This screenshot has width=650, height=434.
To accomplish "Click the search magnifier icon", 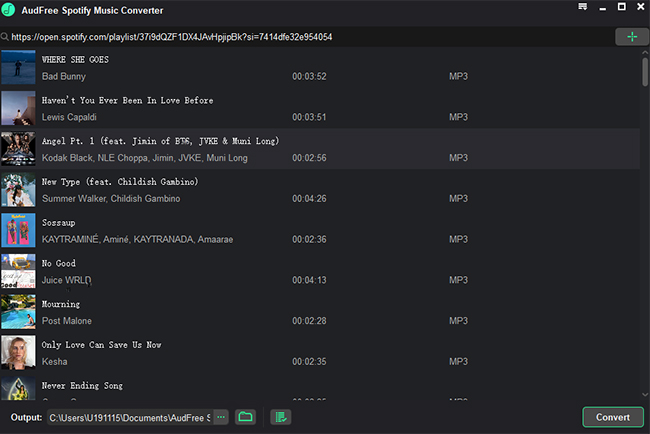I will point(5,37).
